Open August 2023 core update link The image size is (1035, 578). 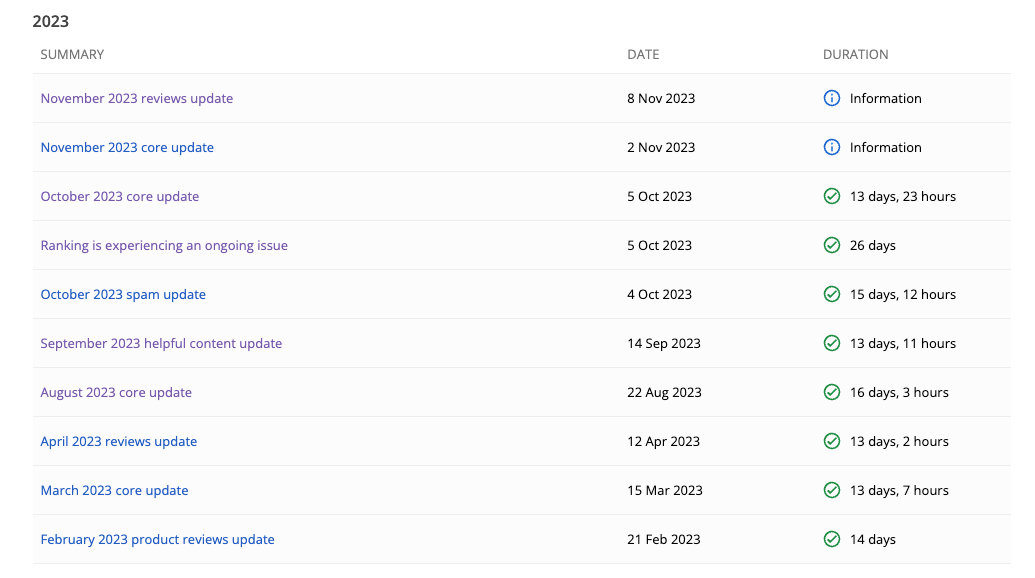point(116,392)
